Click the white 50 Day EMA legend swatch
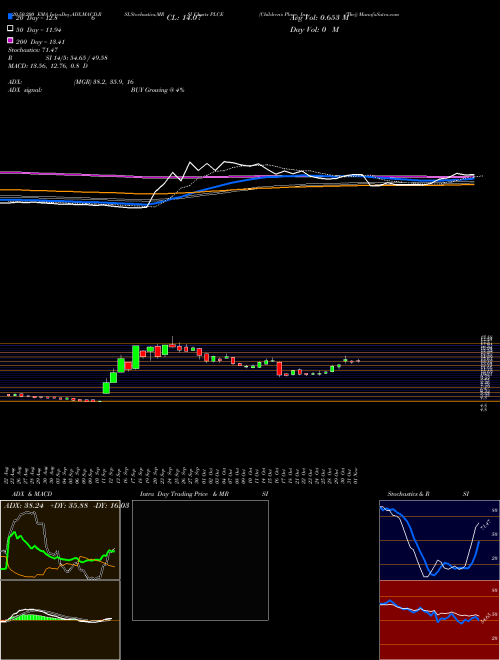 pyautogui.click(x=10, y=29)
